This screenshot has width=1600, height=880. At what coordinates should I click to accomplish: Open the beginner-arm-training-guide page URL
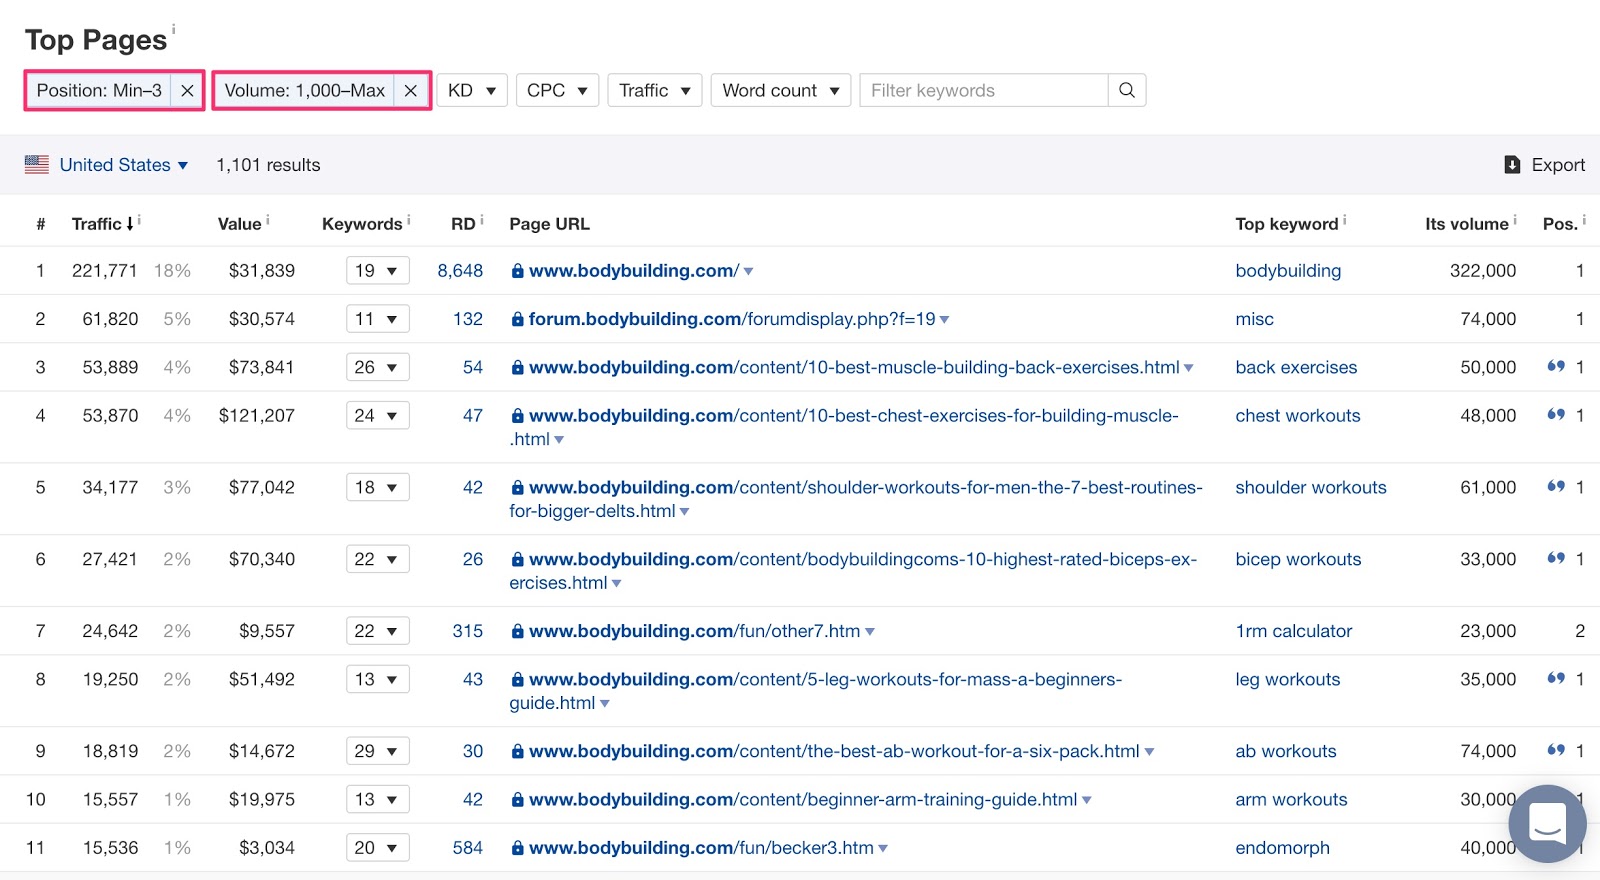click(803, 799)
